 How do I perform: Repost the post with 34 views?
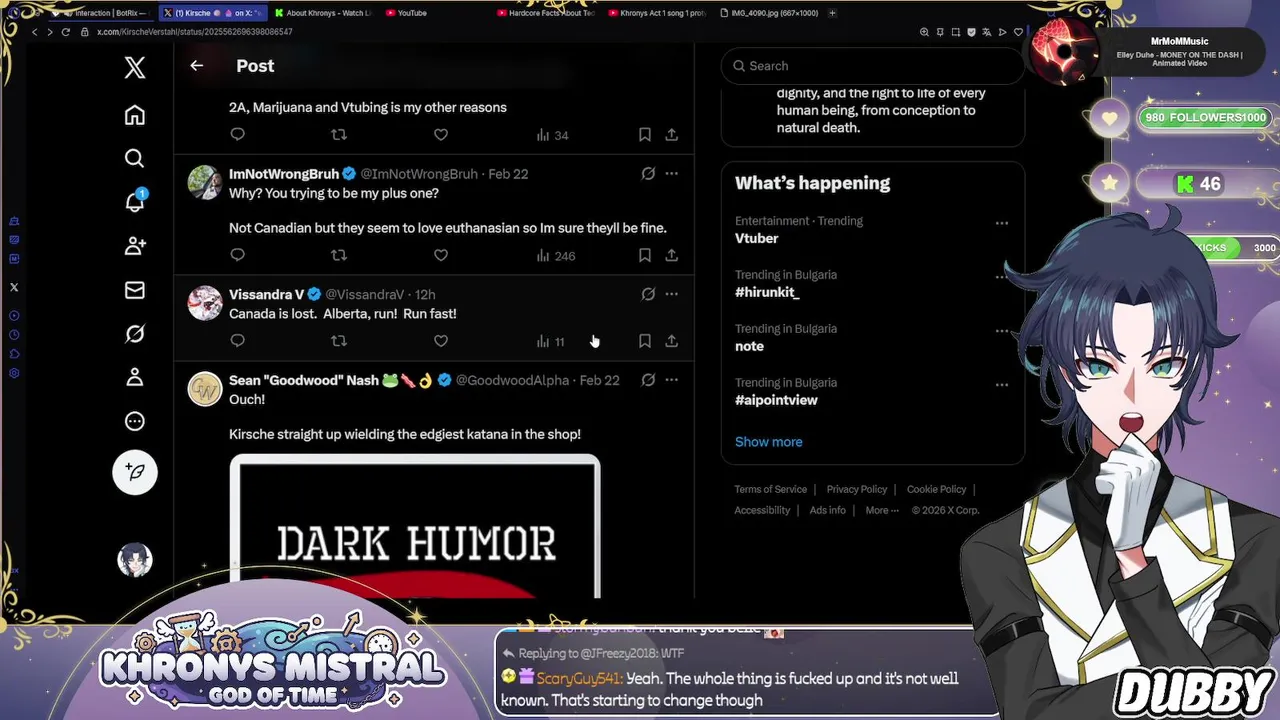pyautogui.click(x=339, y=134)
